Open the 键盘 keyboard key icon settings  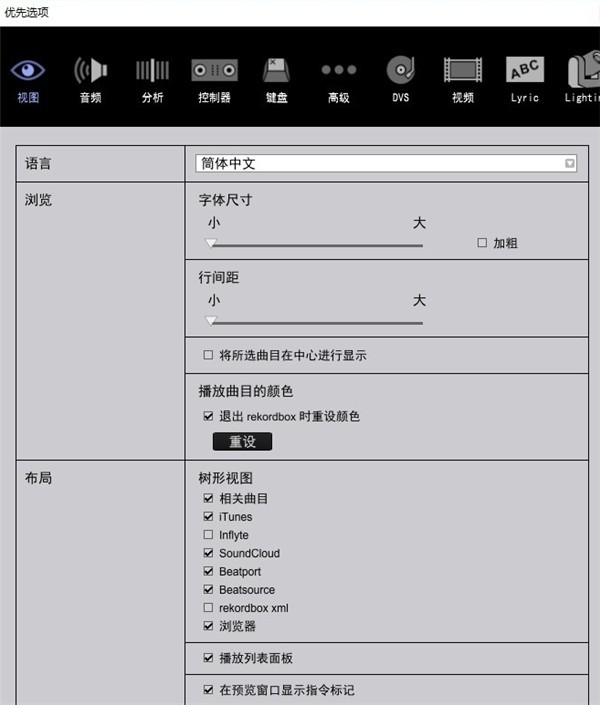click(276, 80)
